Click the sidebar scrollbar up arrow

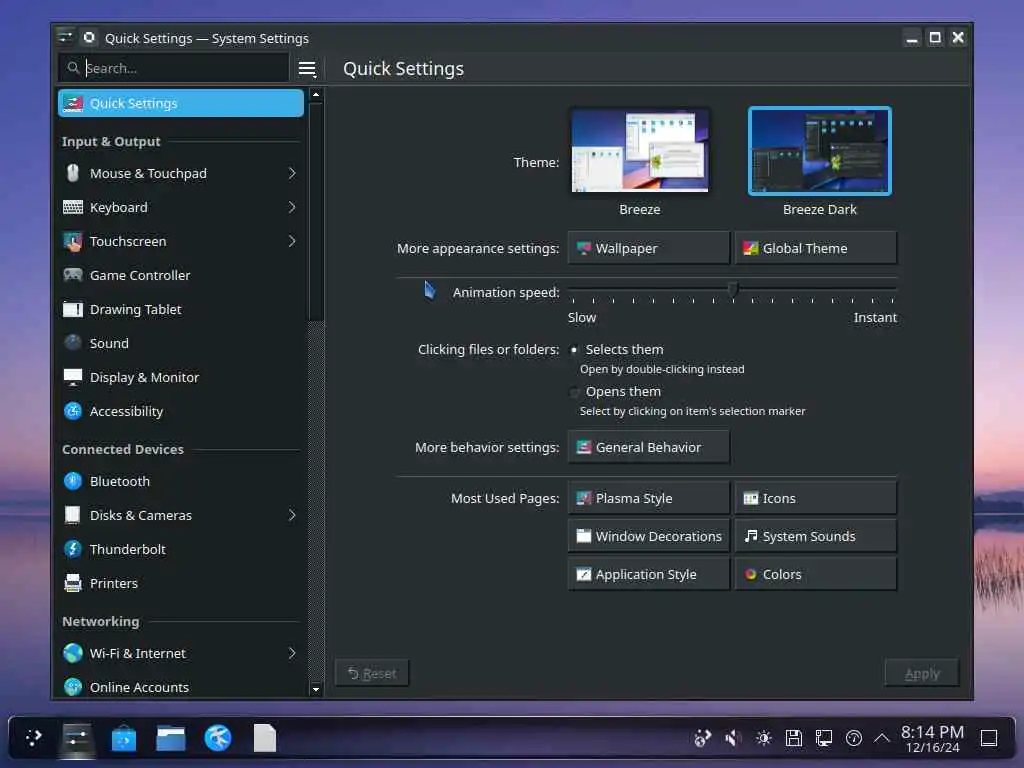316,95
